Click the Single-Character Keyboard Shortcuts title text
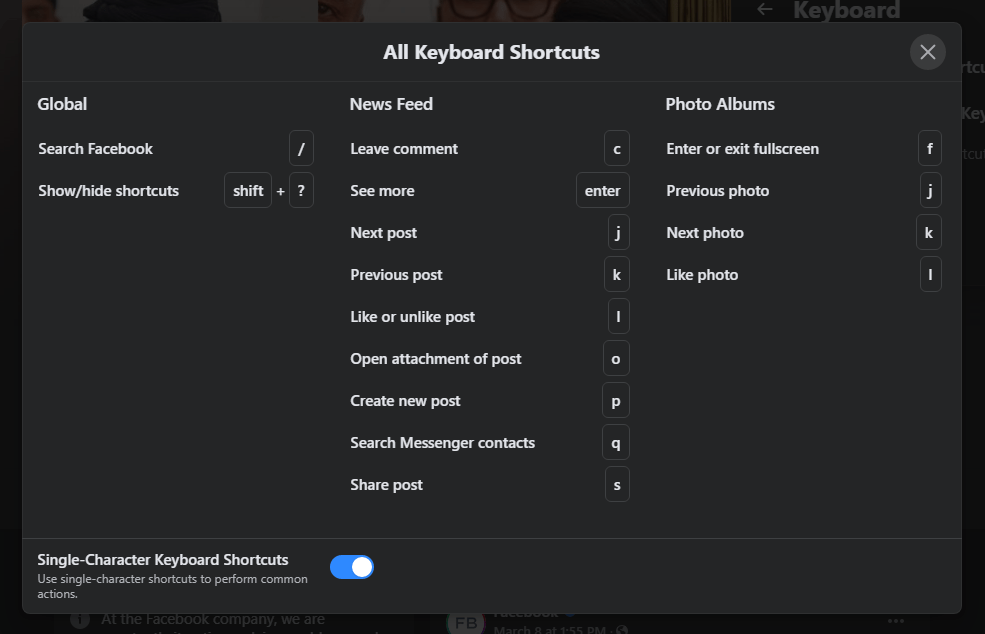Viewport: 985px width, 634px height. click(163, 560)
